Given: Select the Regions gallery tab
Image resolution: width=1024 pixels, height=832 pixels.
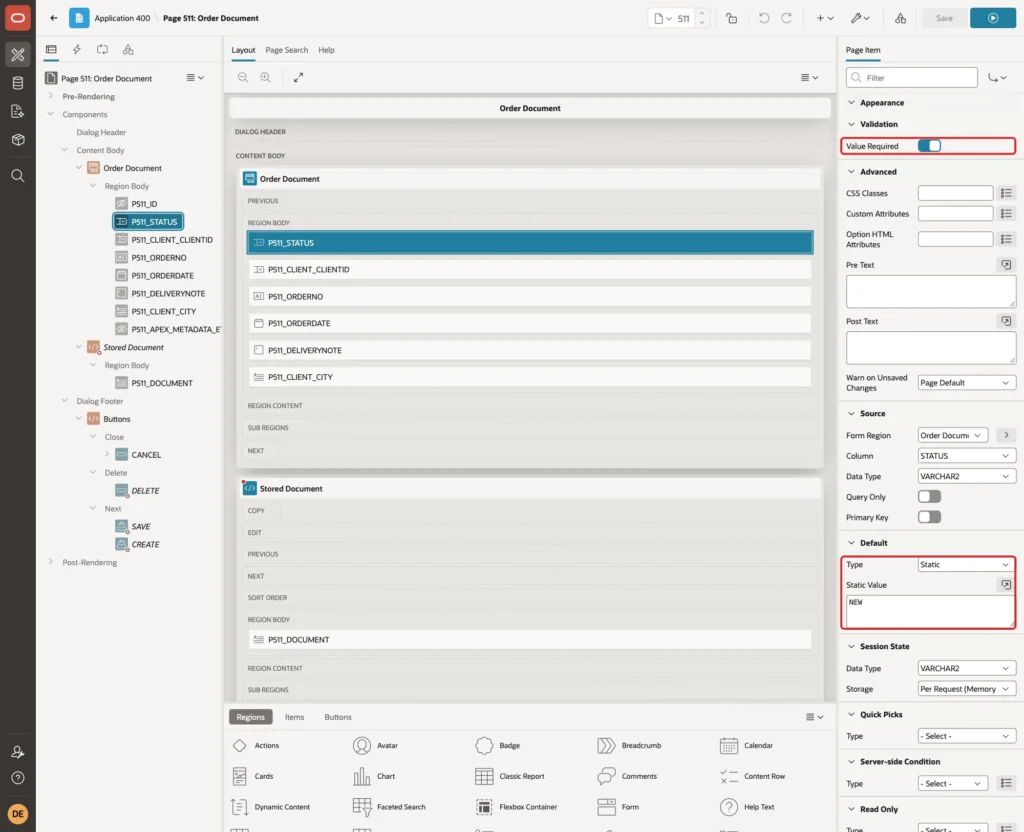Looking at the screenshot, I should (250, 716).
